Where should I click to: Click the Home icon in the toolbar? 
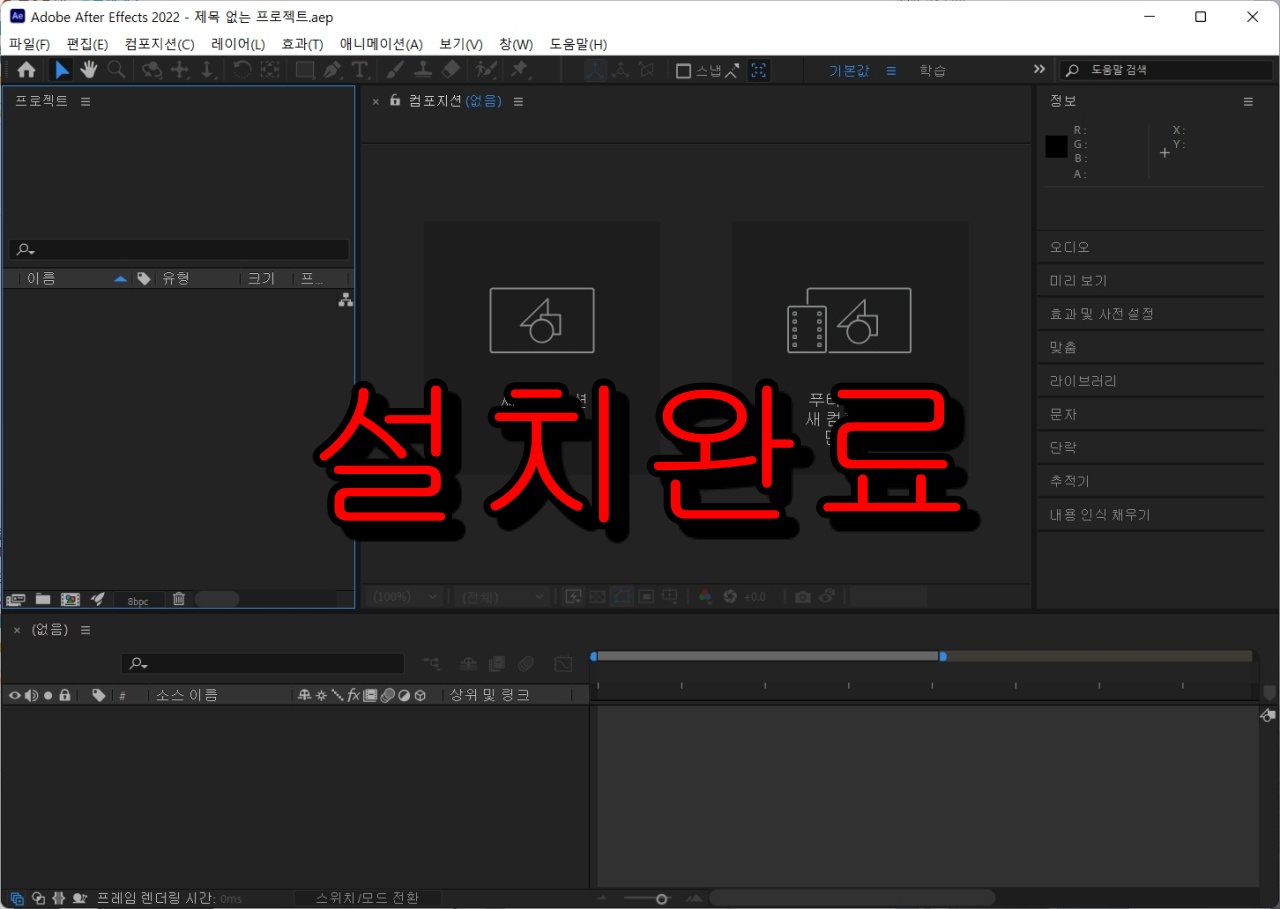pyautogui.click(x=27, y=70)
